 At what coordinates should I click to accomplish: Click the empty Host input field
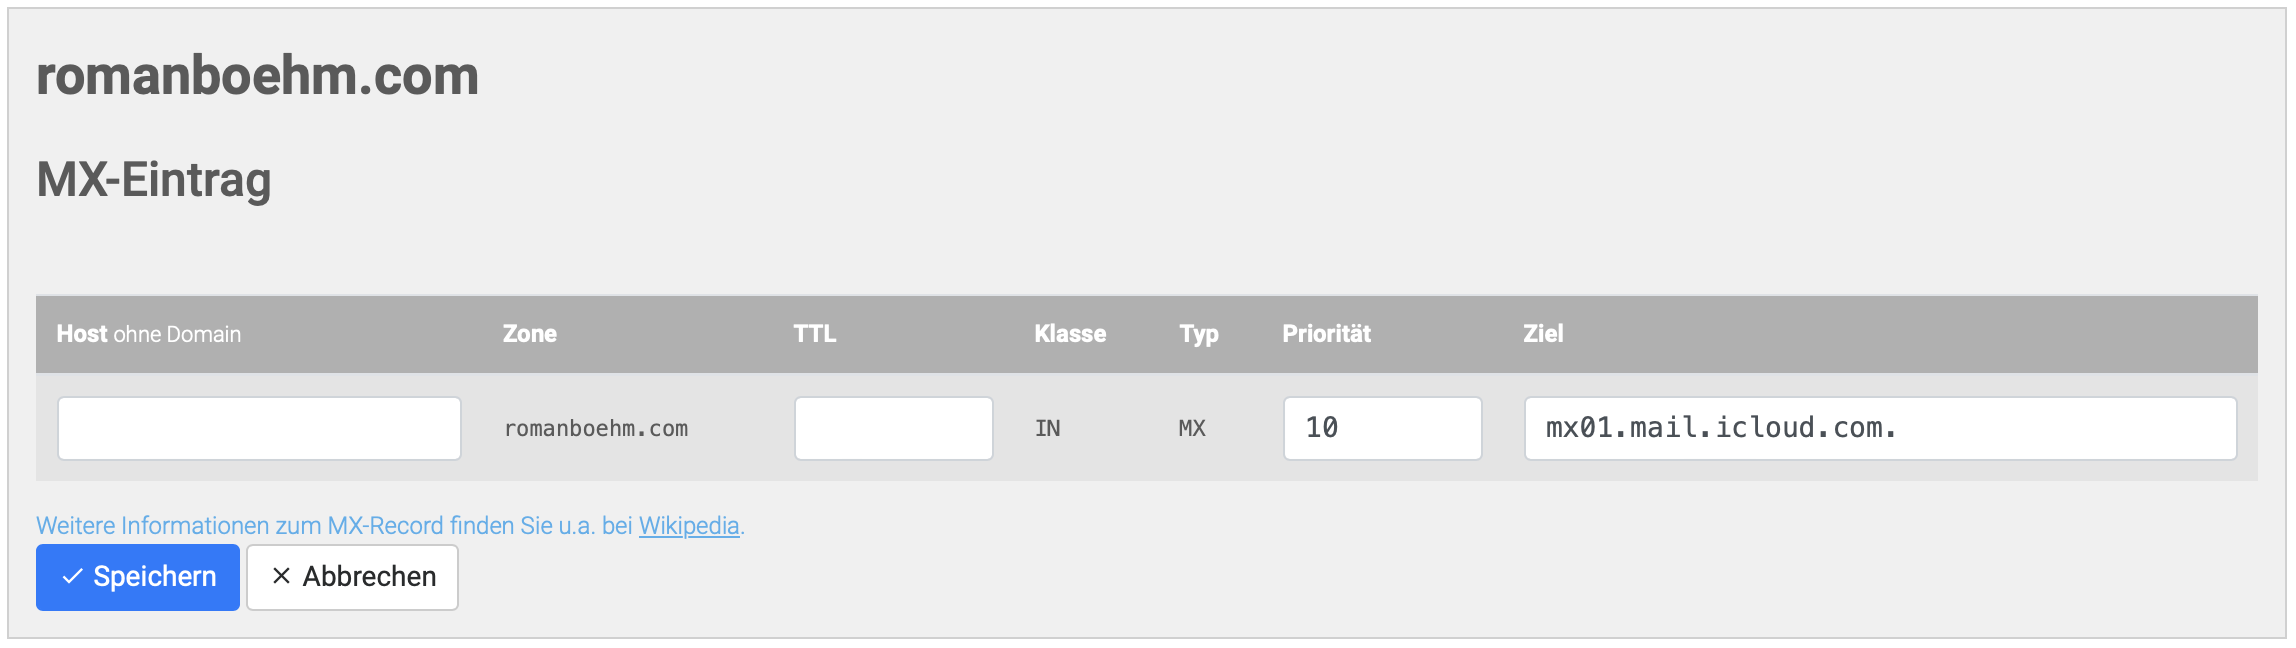tap(258, 428)
